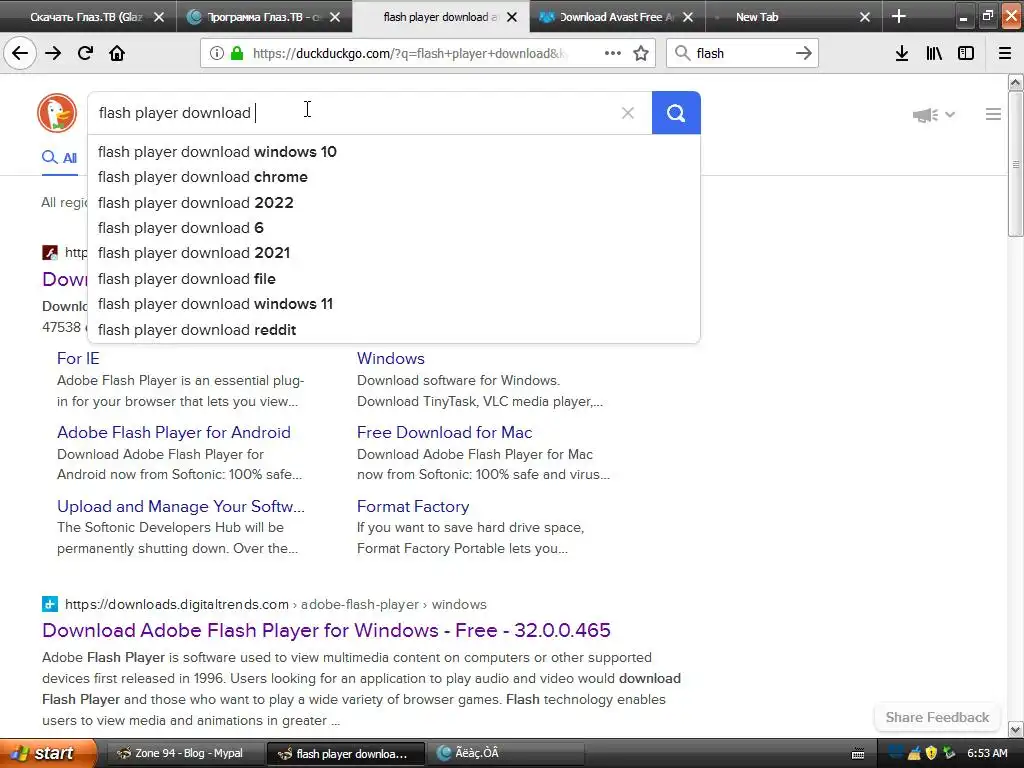Screen dimensions: 1024x768
Task: Open page actions three-dot menu
Action: pos(613,53)
